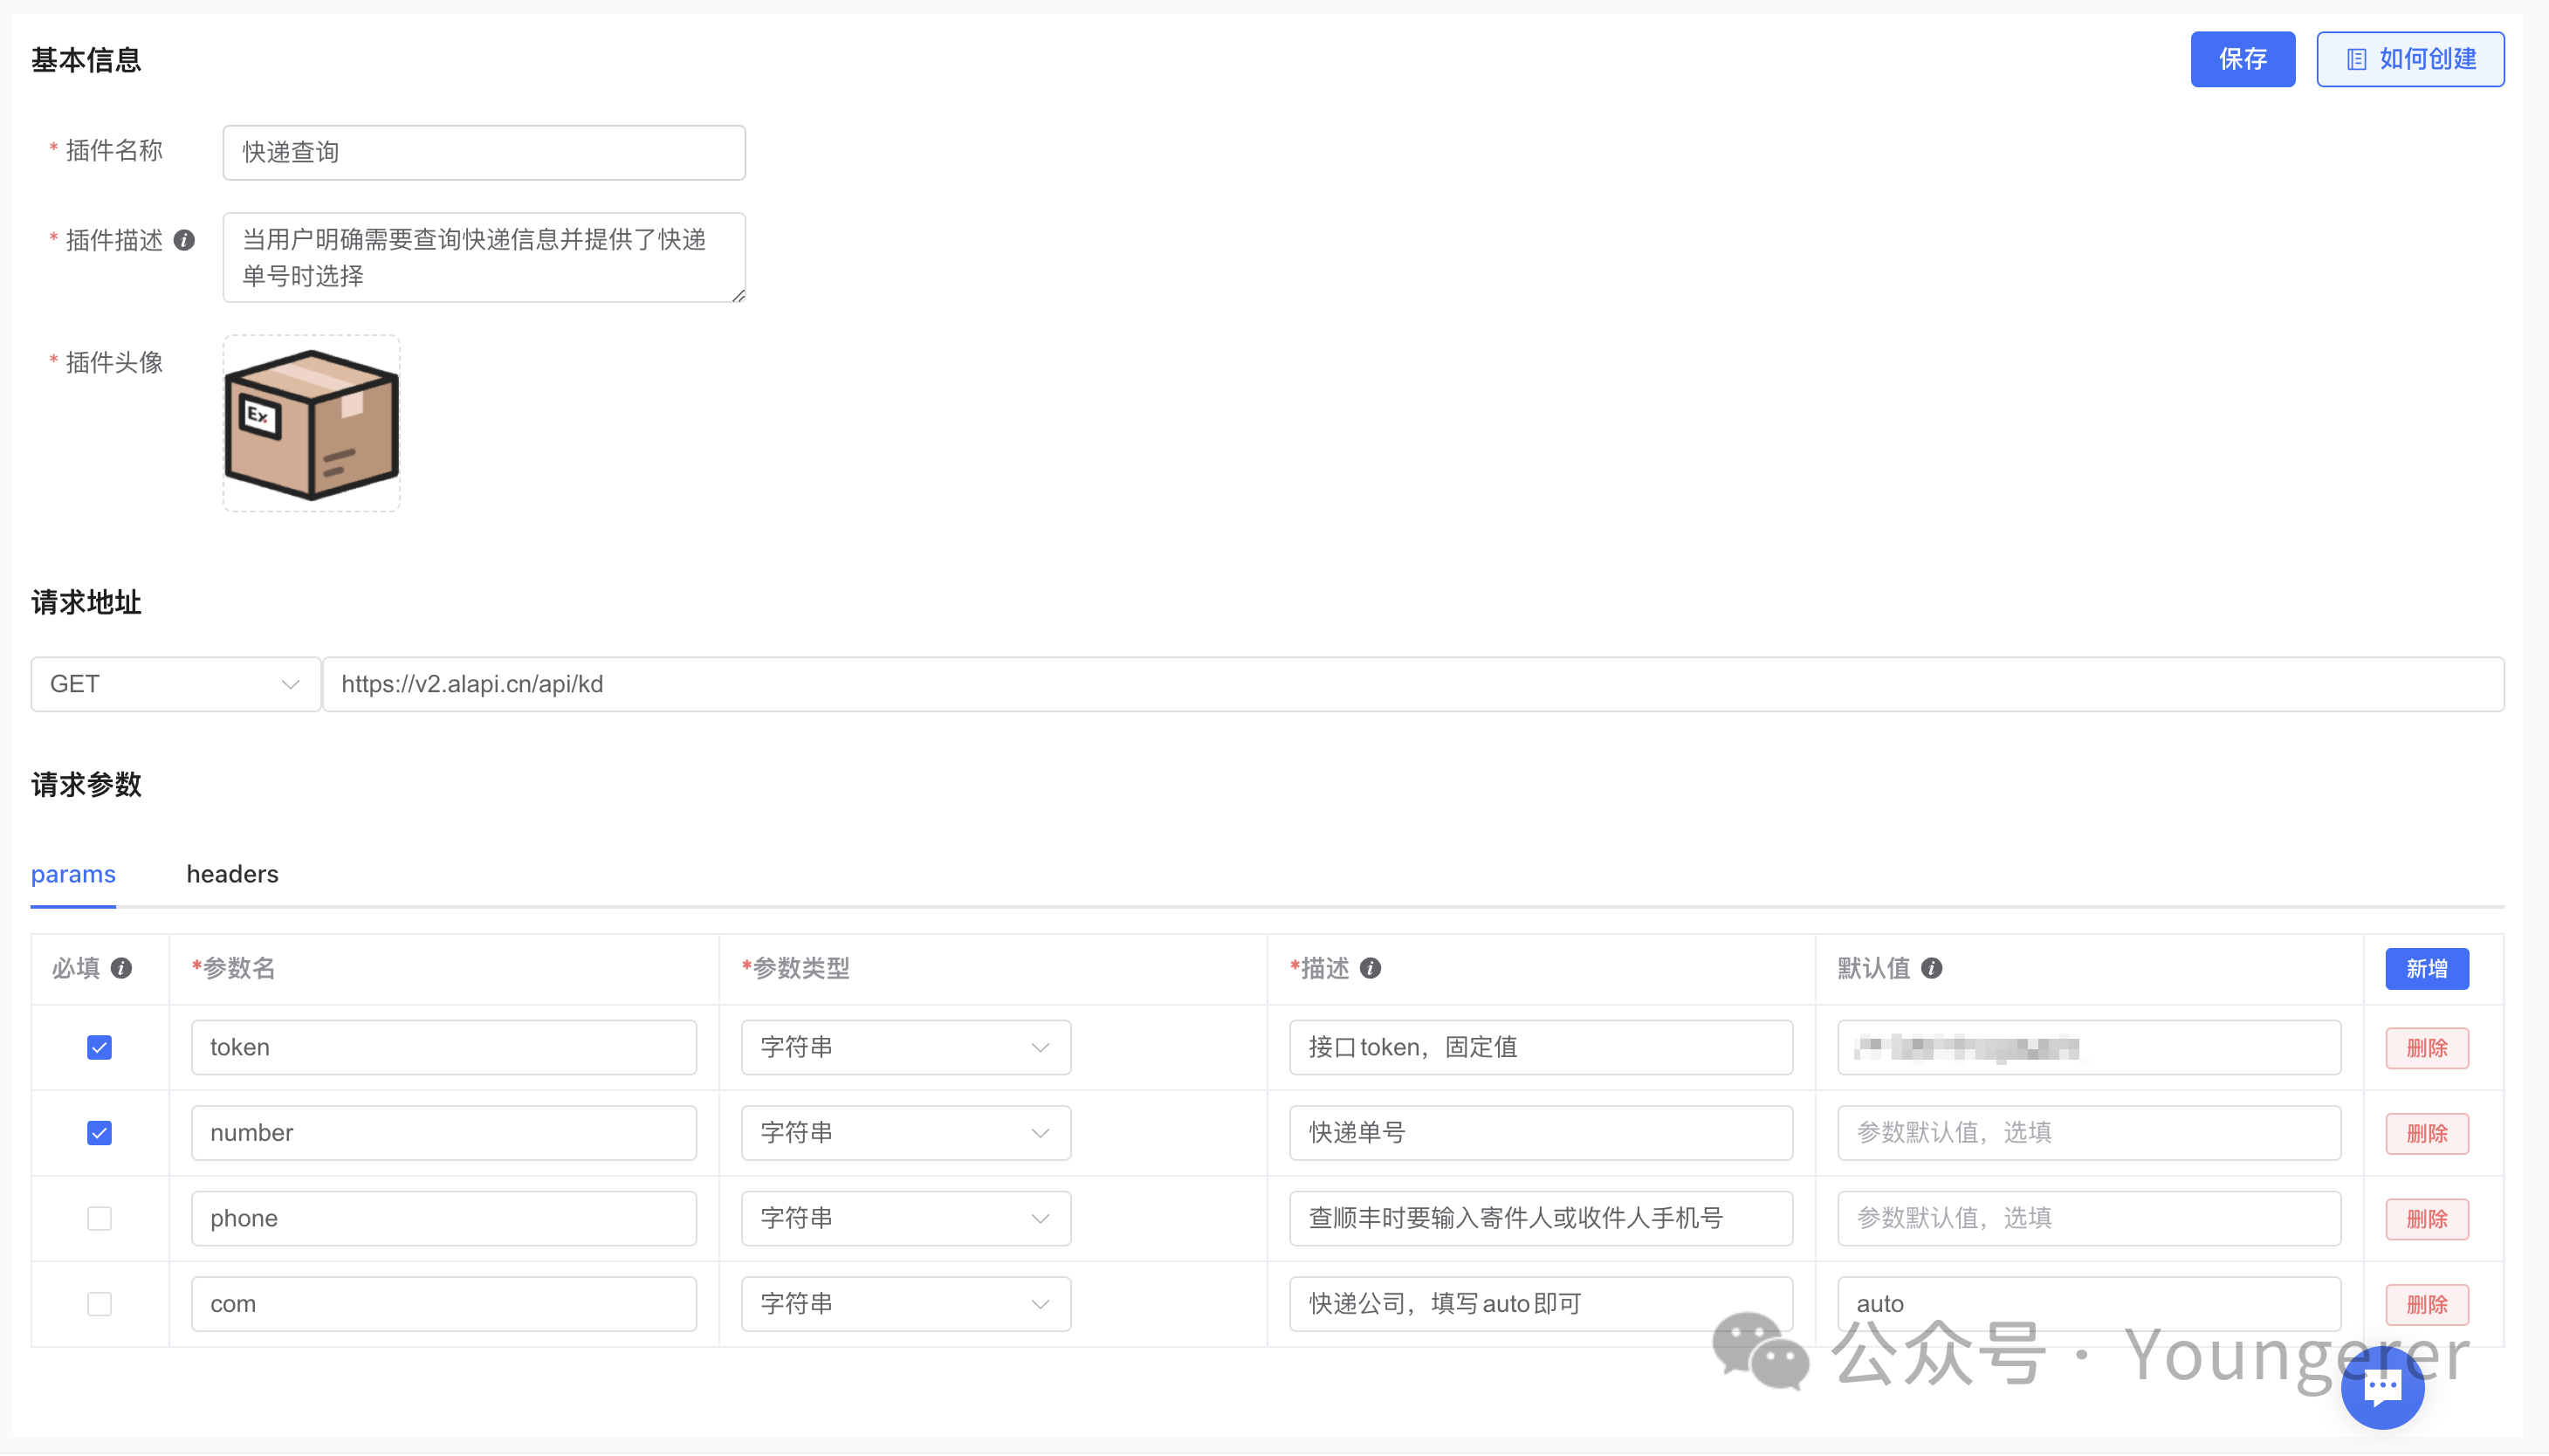Uncheck required checkbox for number row
The image size is (2549, 1456).
[x=99, y=1133]
